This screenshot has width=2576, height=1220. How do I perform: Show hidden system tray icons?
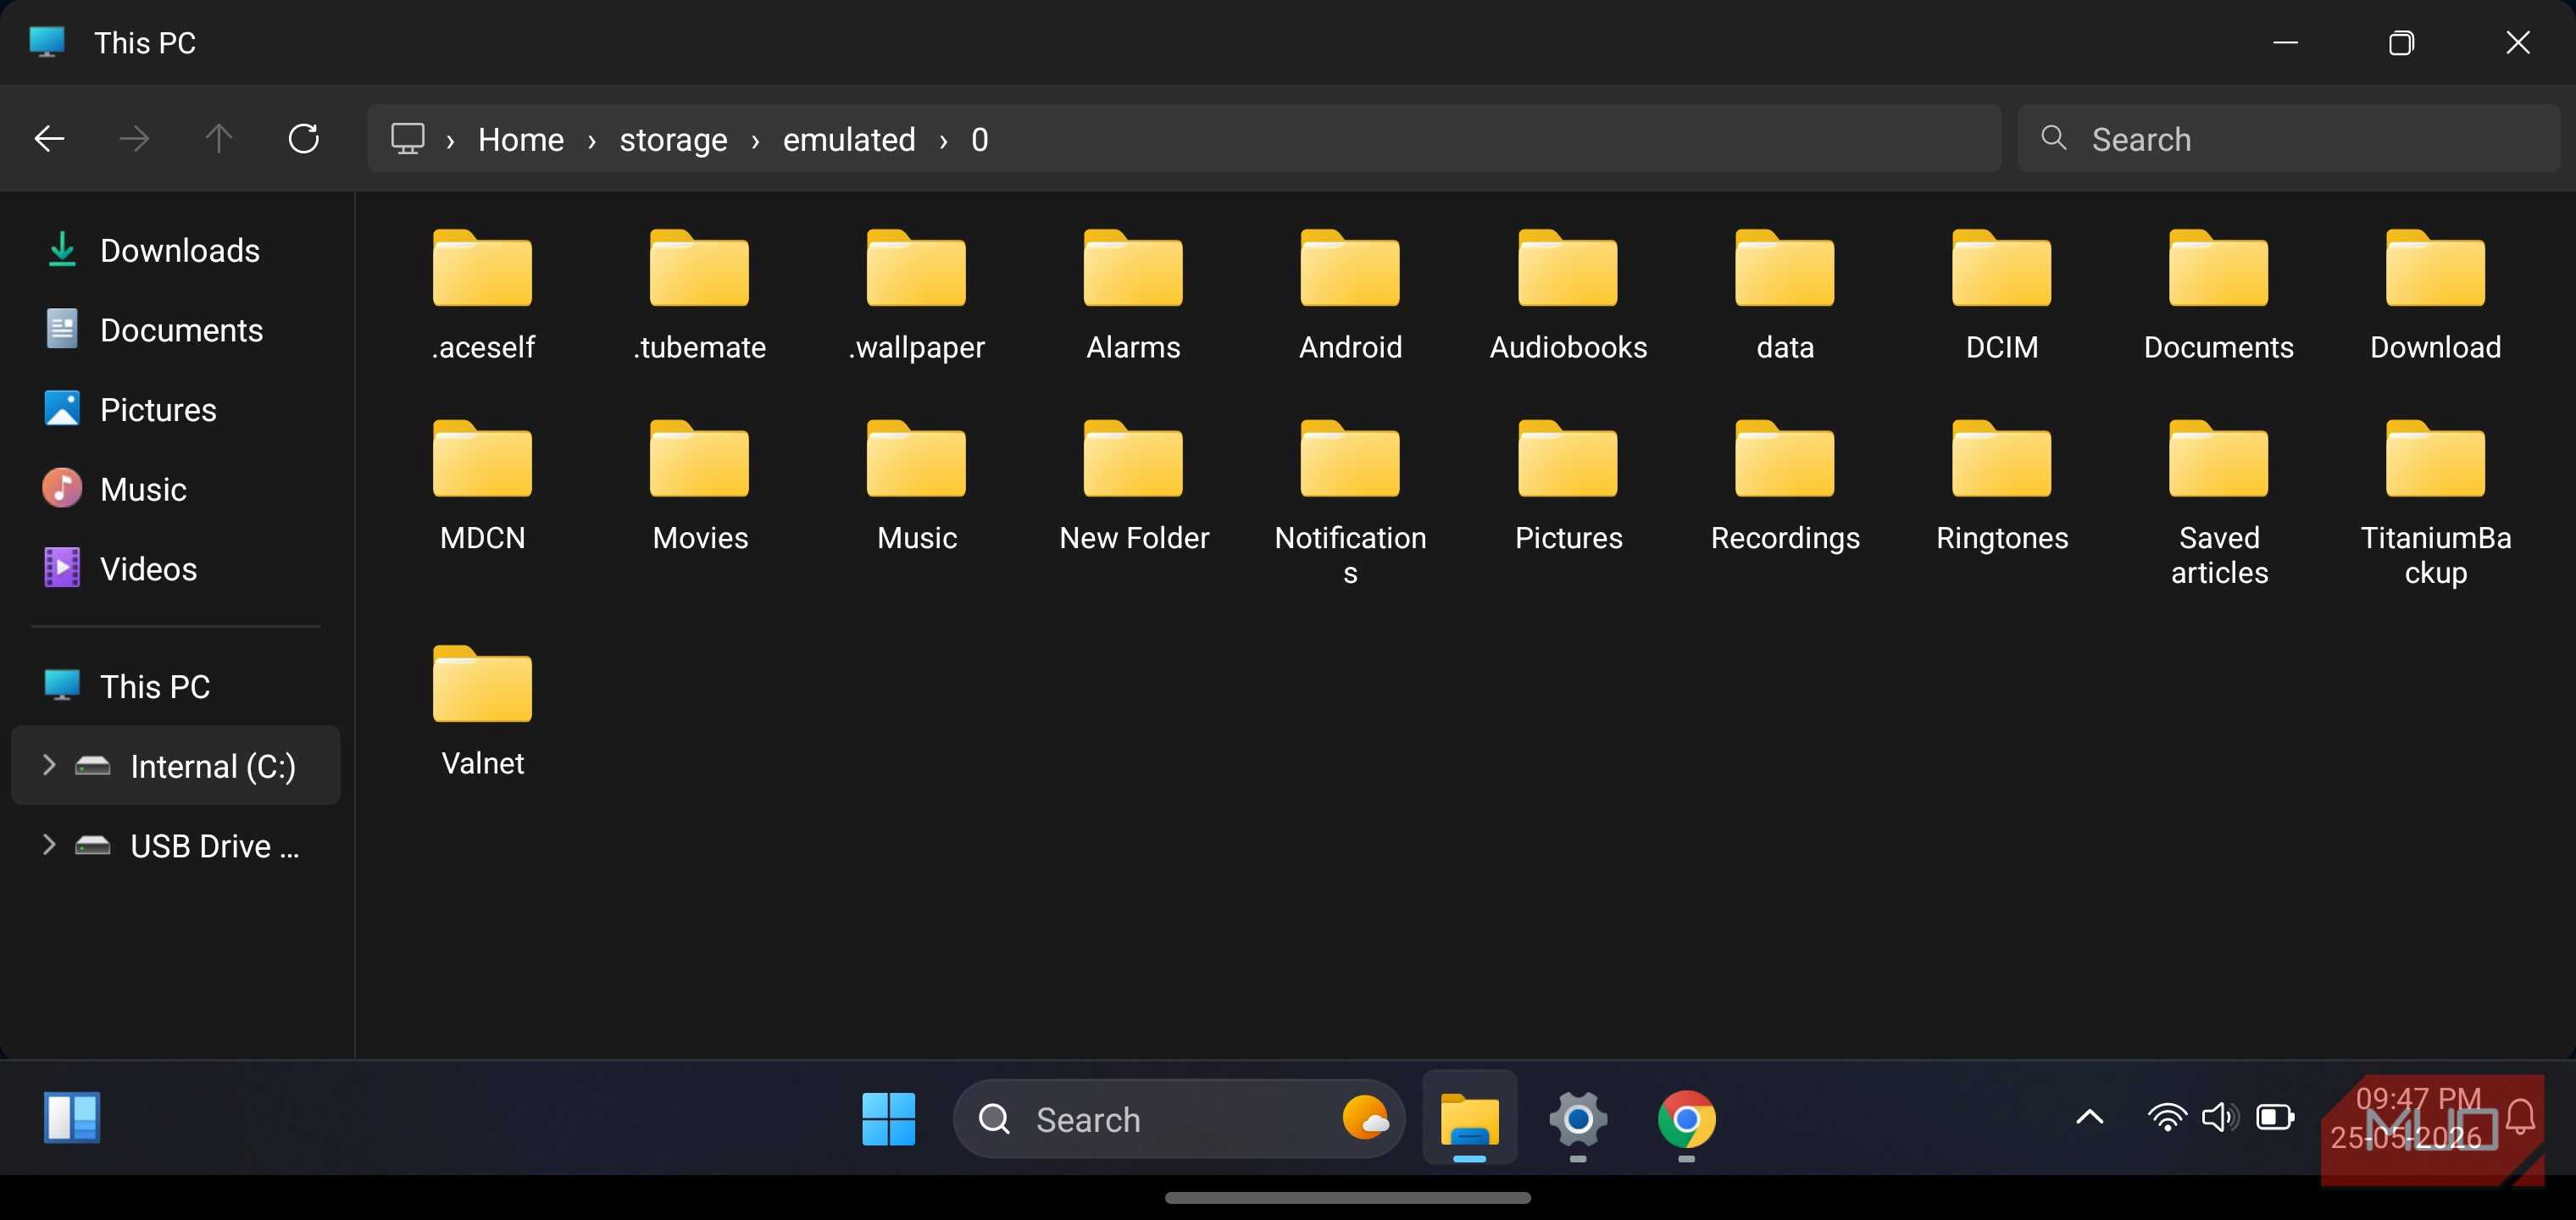coord(2089,1117)
